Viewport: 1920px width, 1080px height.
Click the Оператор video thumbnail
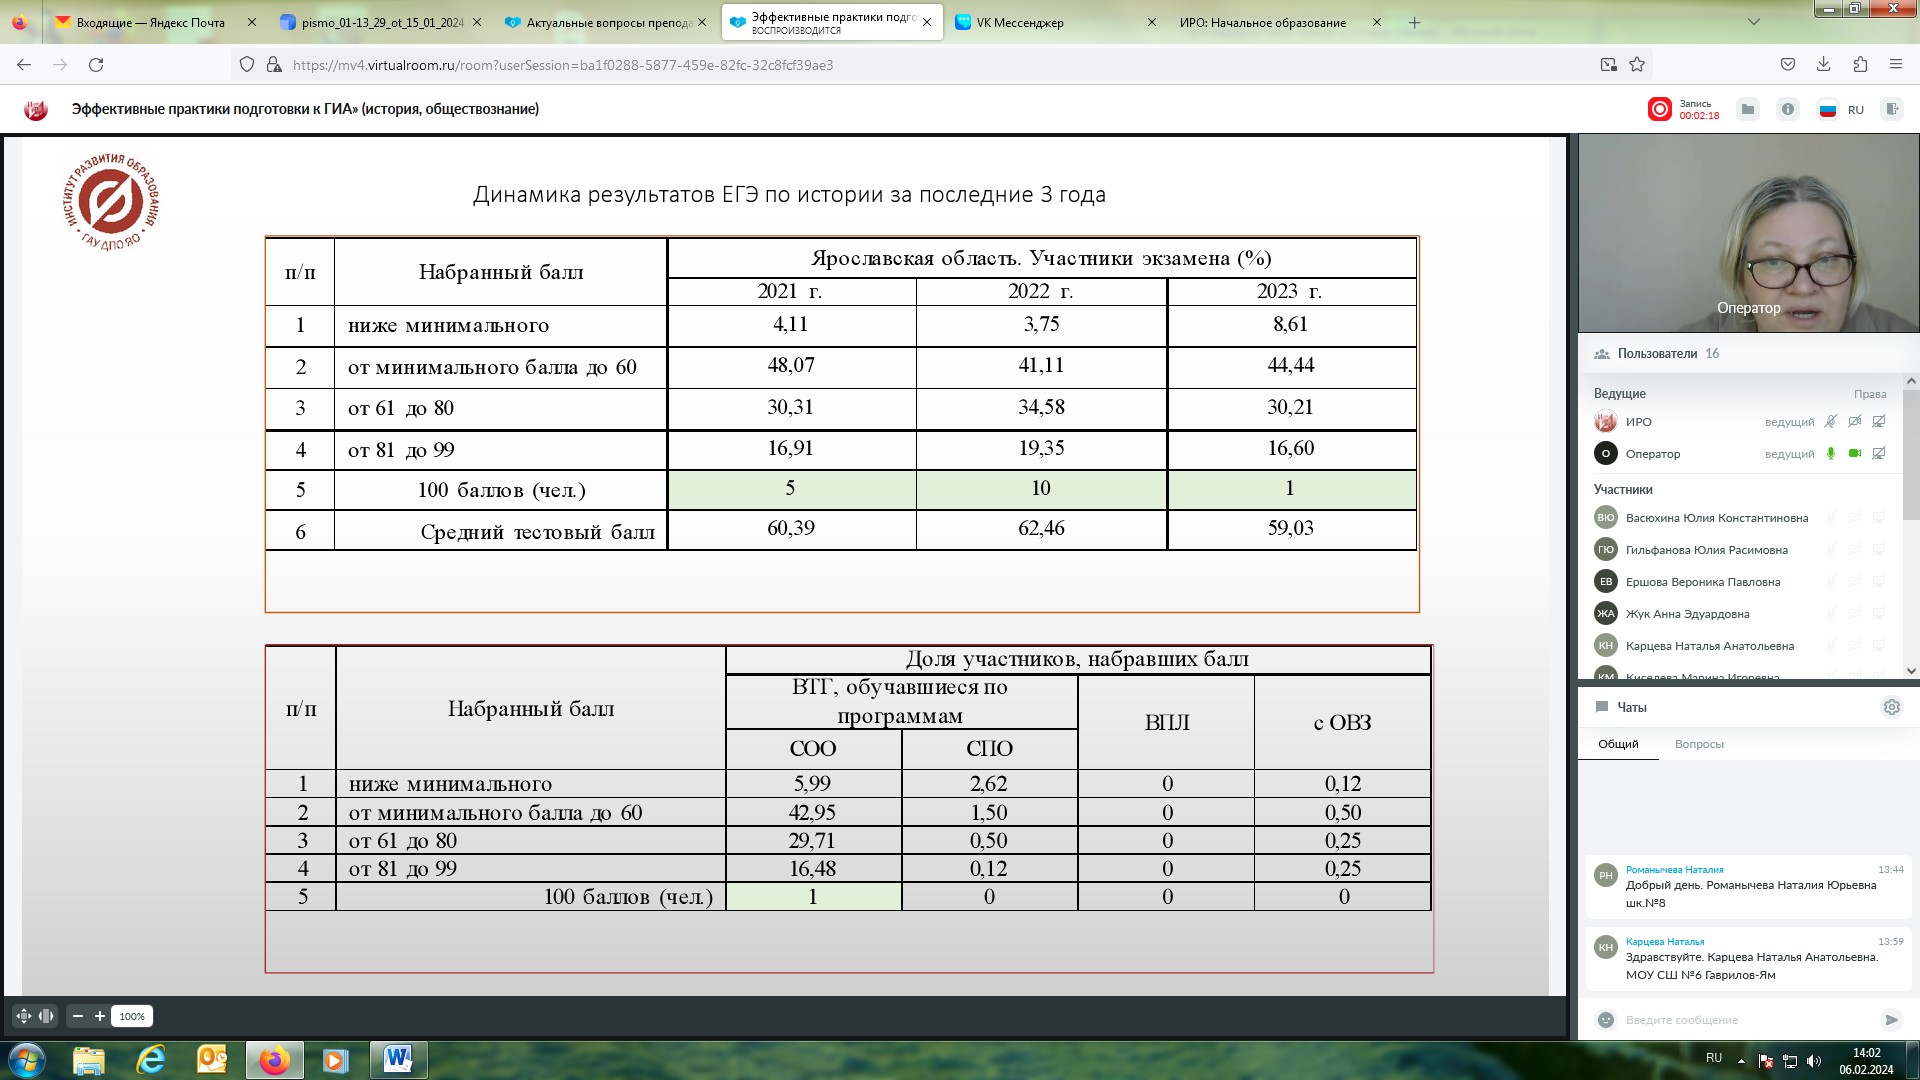(x=1748, y=233)
